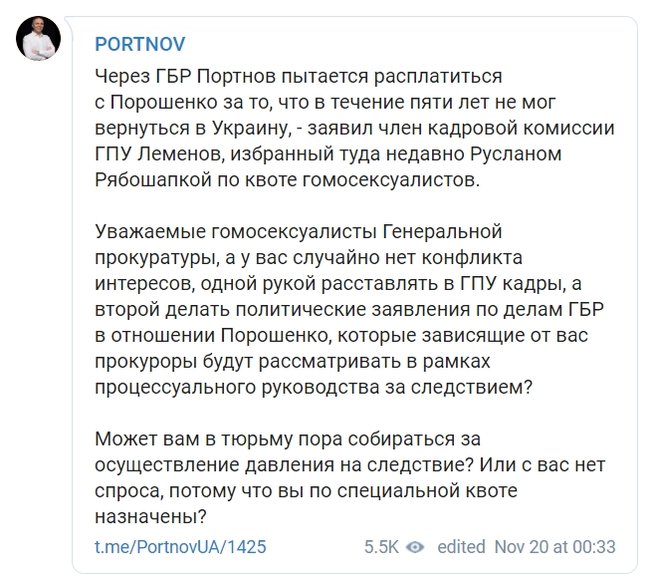Open the t.me/PortnovUA/1425 post link
This screenshot has width=650, height=582.
pos(180,547)
